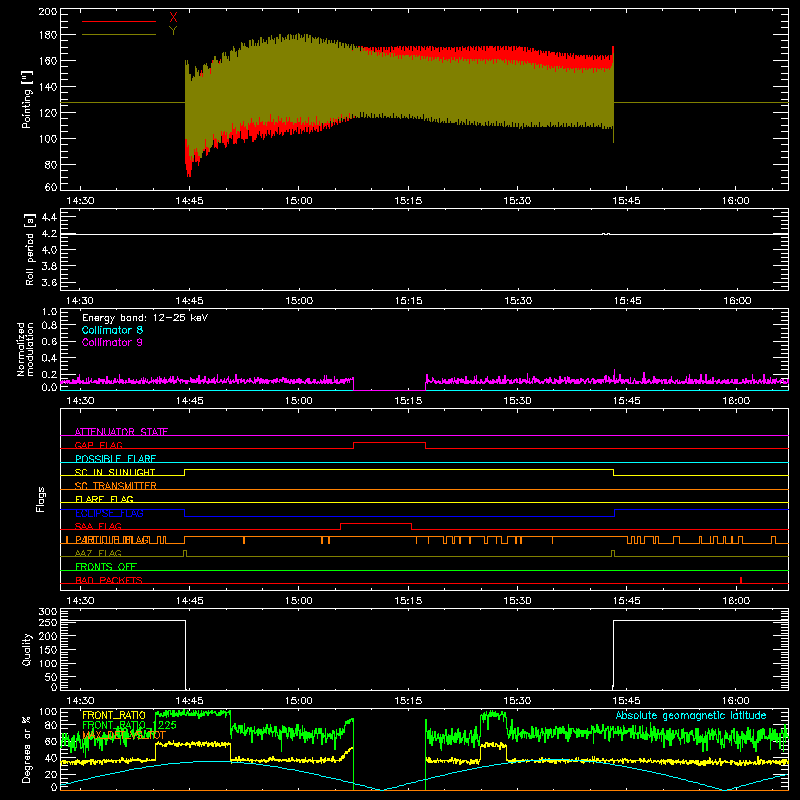Select the 'Normalized modulation' axis title
The height and width of the screenshot is (800, 800).
pos(25,349)
